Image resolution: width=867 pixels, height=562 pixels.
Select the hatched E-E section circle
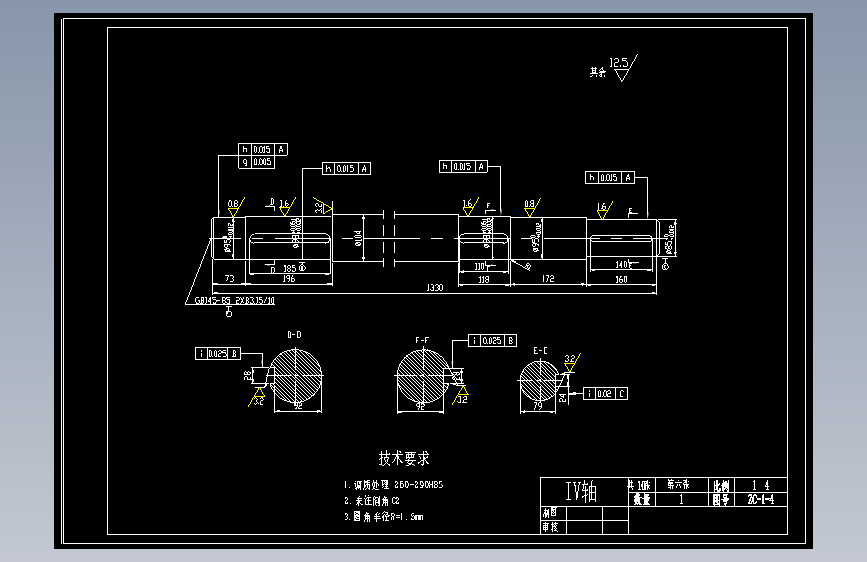click(x=539, y=381)
